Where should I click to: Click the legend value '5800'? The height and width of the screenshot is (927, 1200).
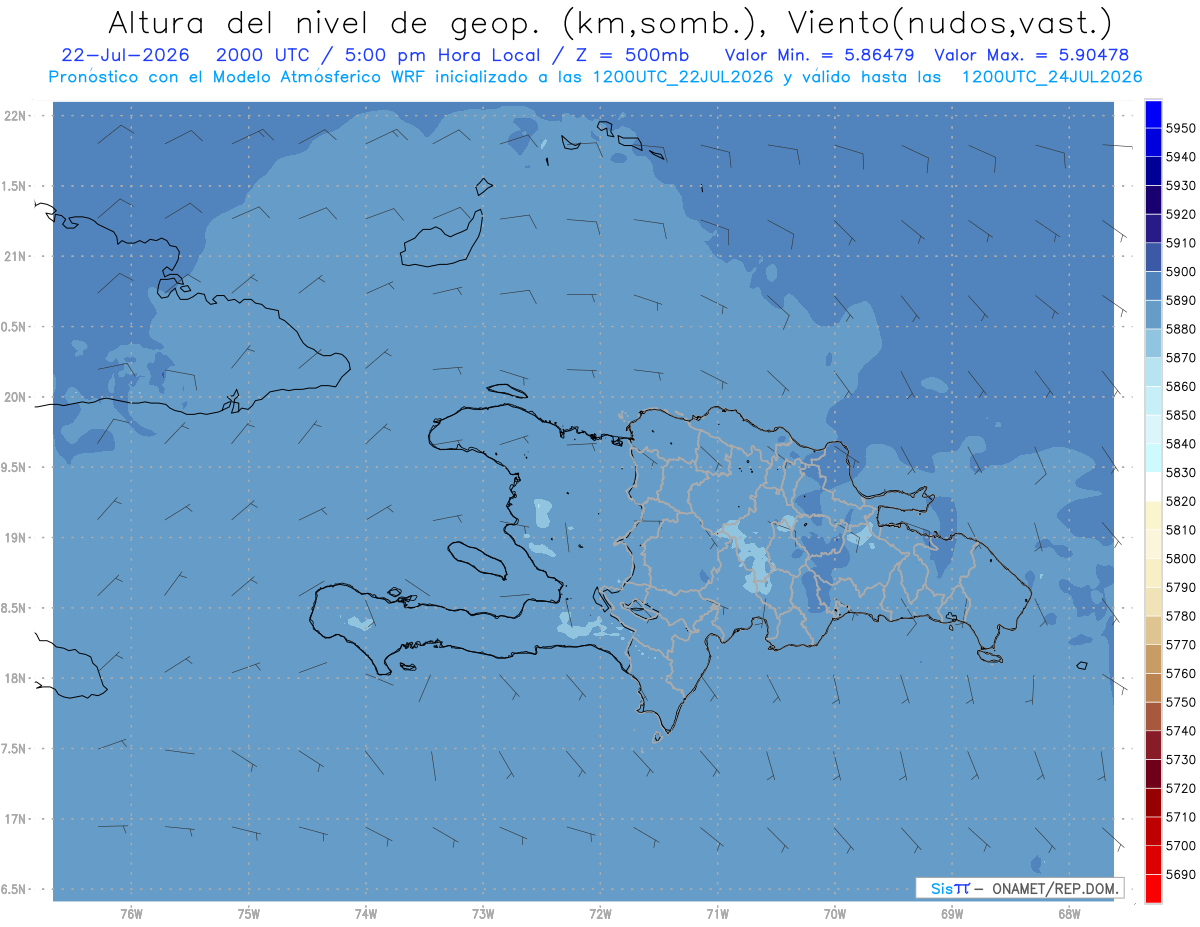1181,558
